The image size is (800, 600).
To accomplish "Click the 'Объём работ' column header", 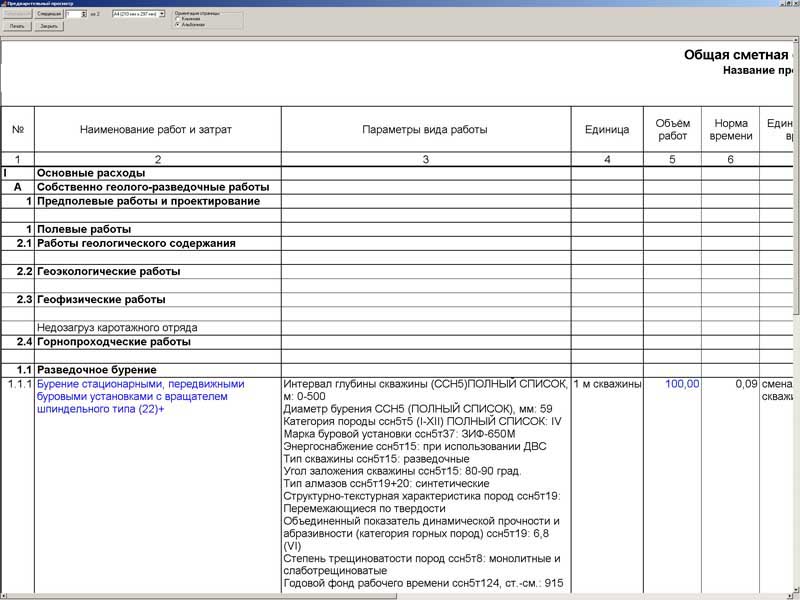I will (x=672, y=130).
